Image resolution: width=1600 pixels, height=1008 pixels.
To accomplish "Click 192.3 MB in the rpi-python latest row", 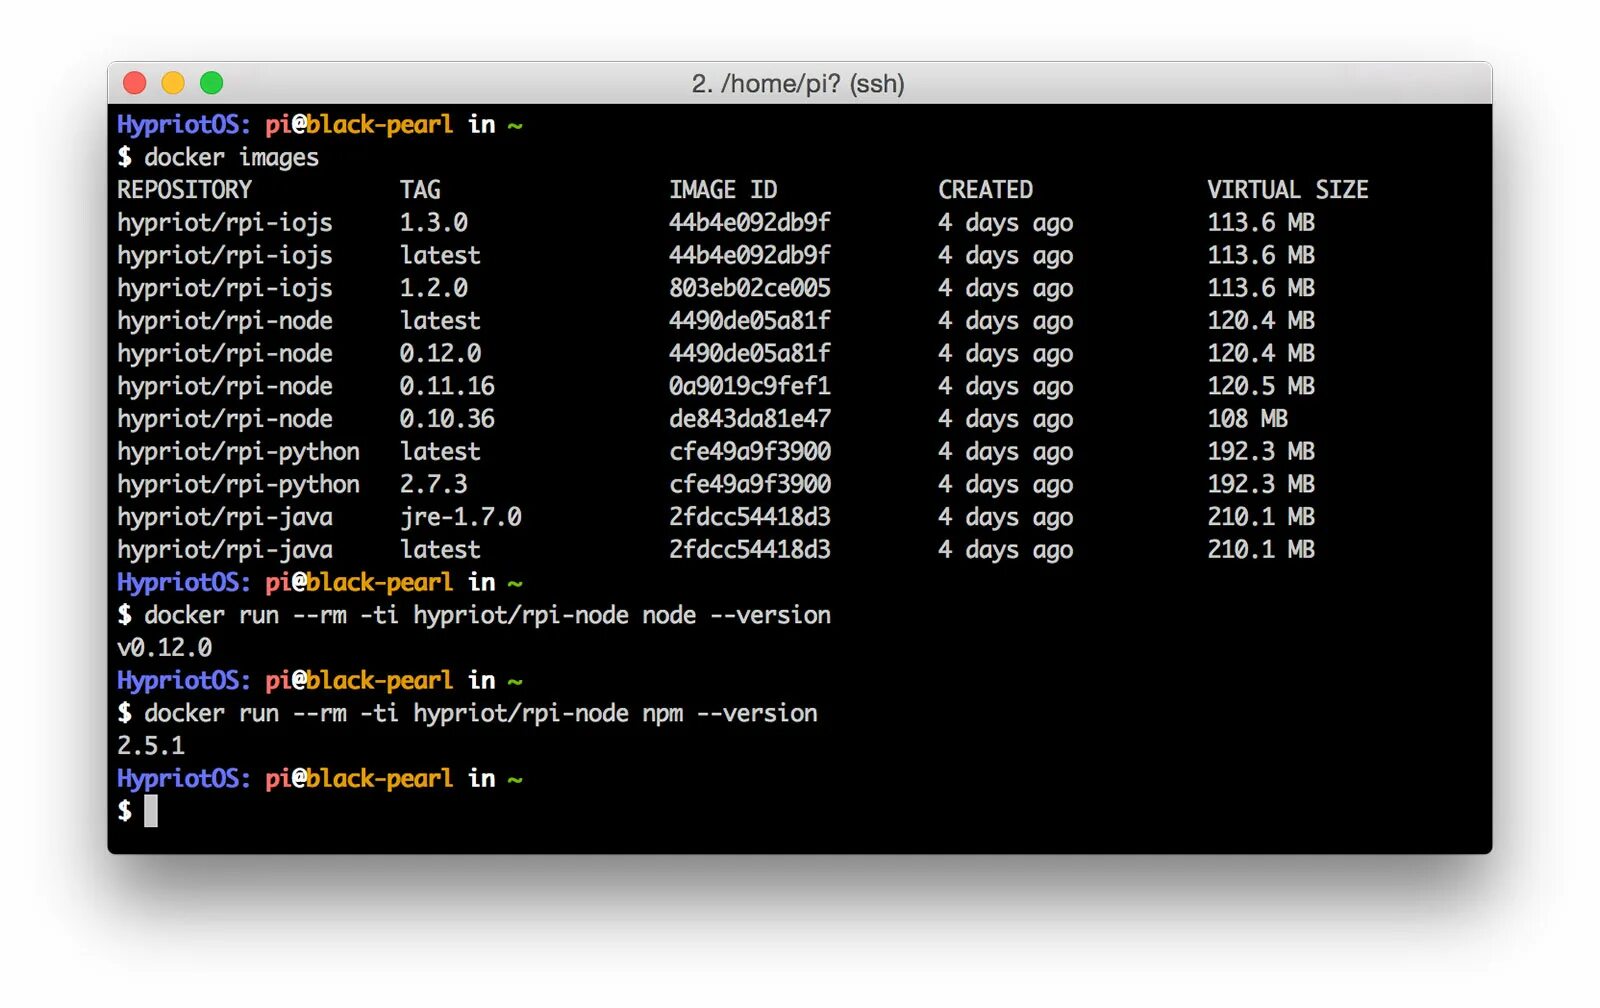I will point(1261,451).
